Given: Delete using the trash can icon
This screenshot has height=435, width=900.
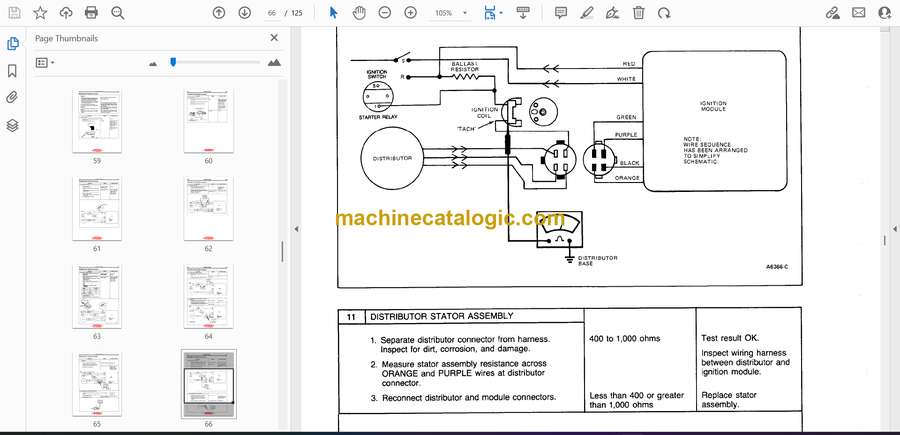Looking at the screenshot, I should click(x=638, y=13).
